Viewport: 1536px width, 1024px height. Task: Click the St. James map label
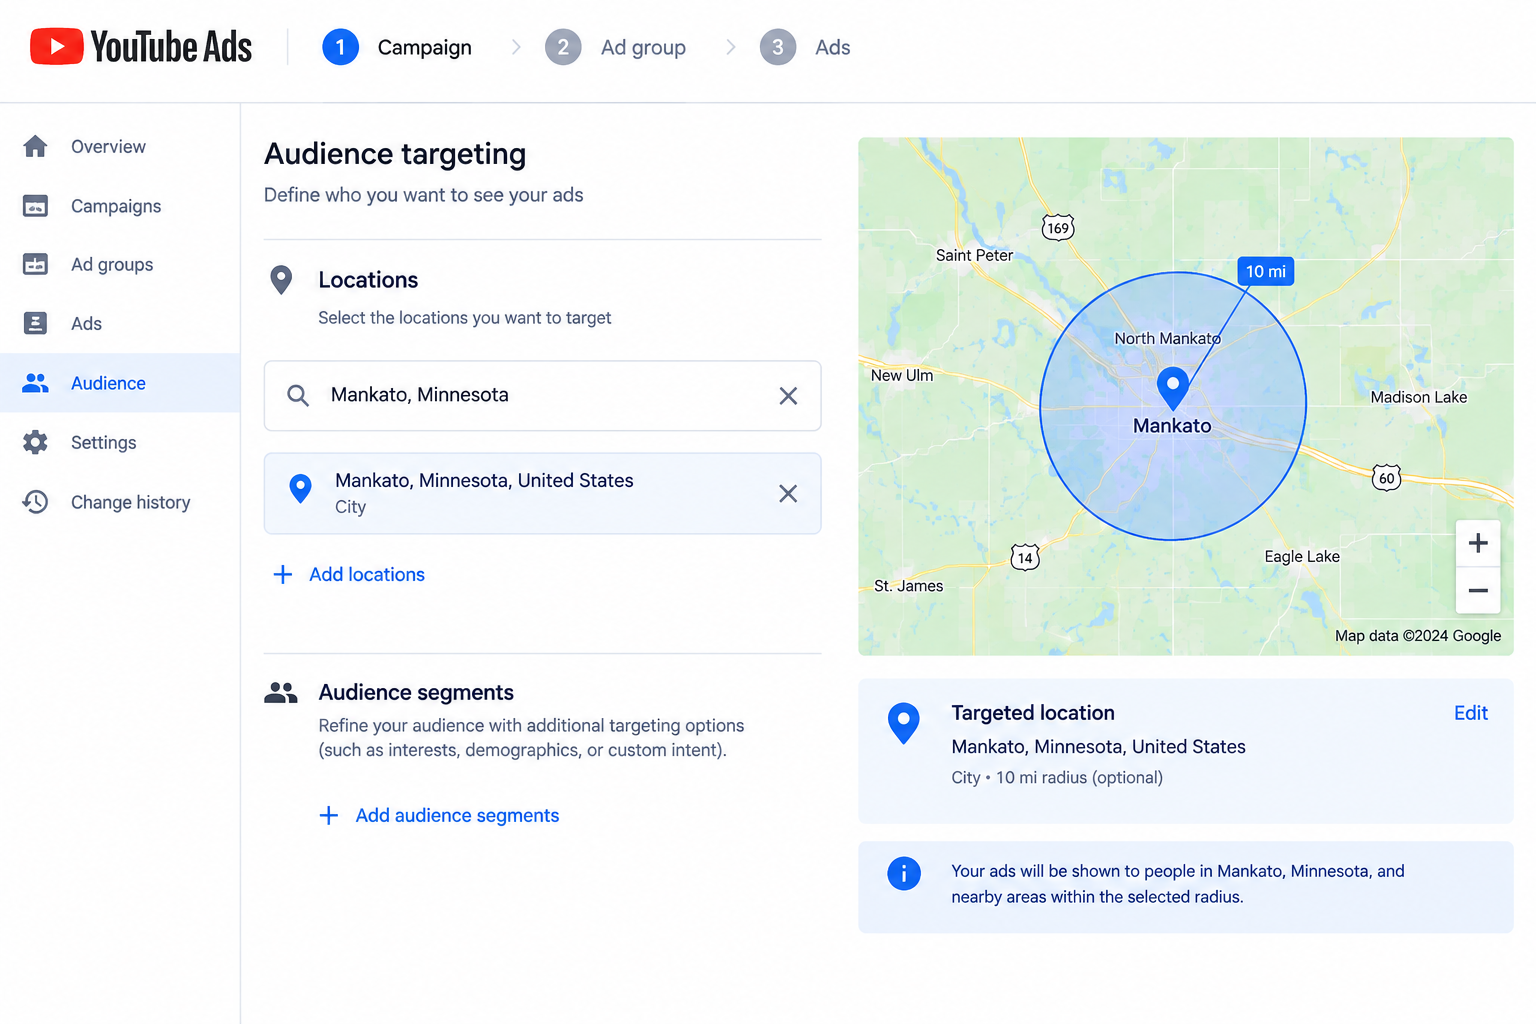point(909,586)
